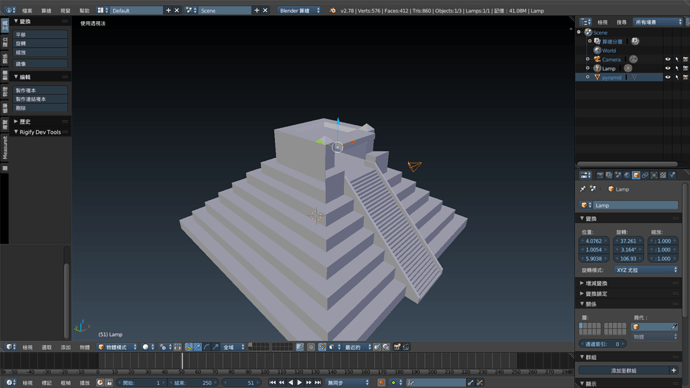Image resolution: width=690 pixels, height=388 pixels.
Task: Open the Render properties tab (camera icon)
Action: [x=600, y=175]
